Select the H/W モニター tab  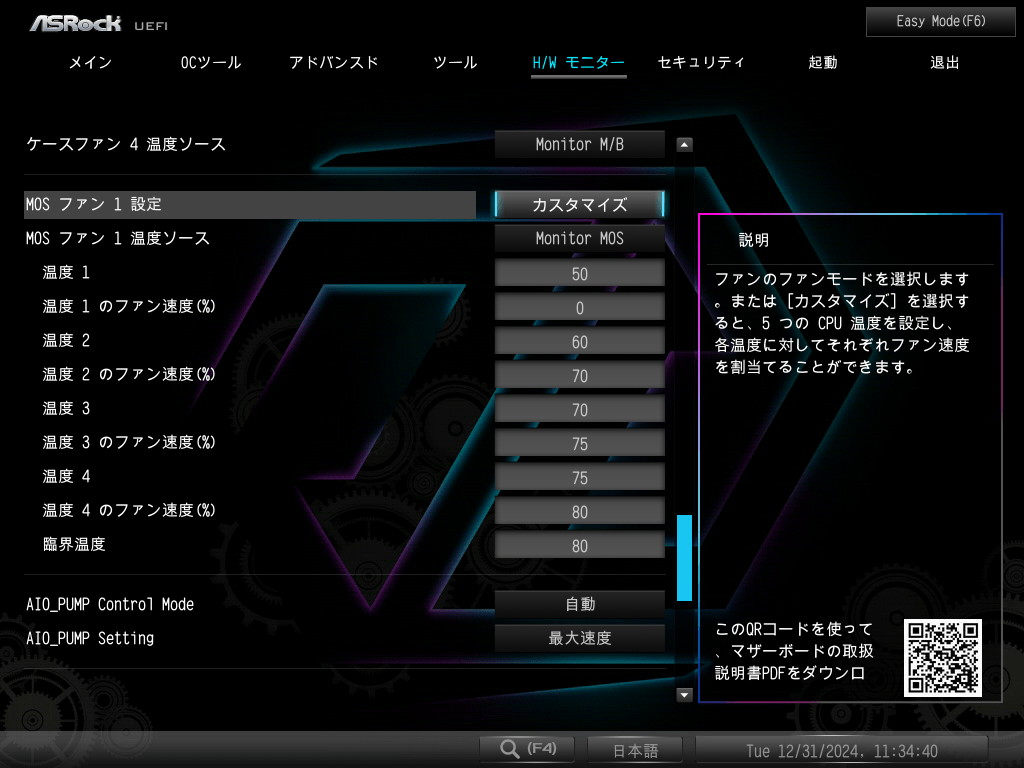(579, 63)
